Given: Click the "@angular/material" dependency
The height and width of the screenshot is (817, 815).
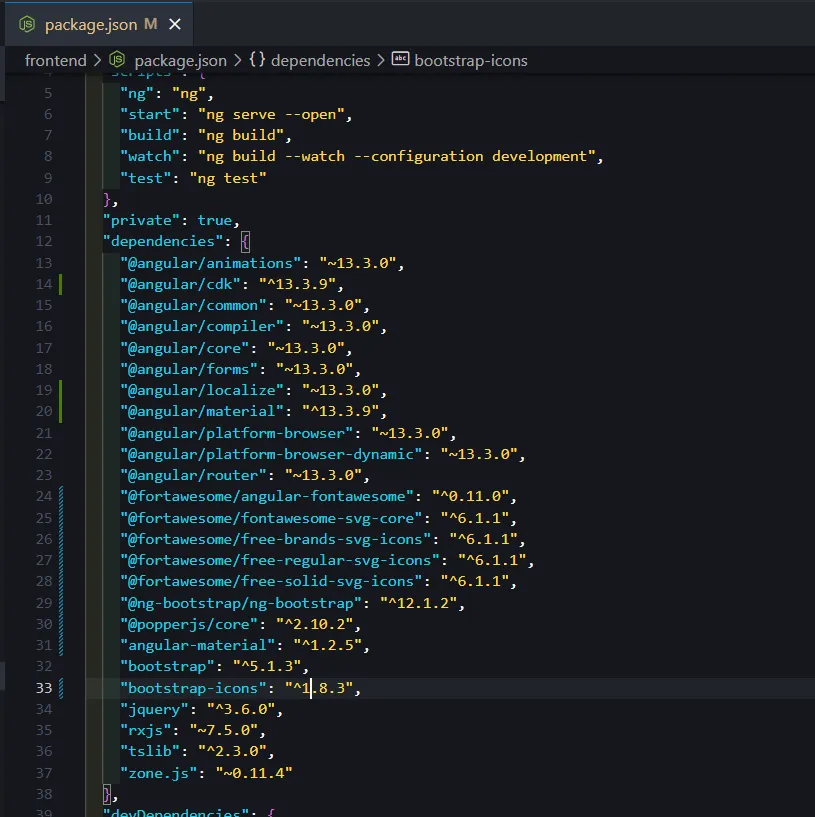Looking at the screenshot, I should [x=202, y=412].
